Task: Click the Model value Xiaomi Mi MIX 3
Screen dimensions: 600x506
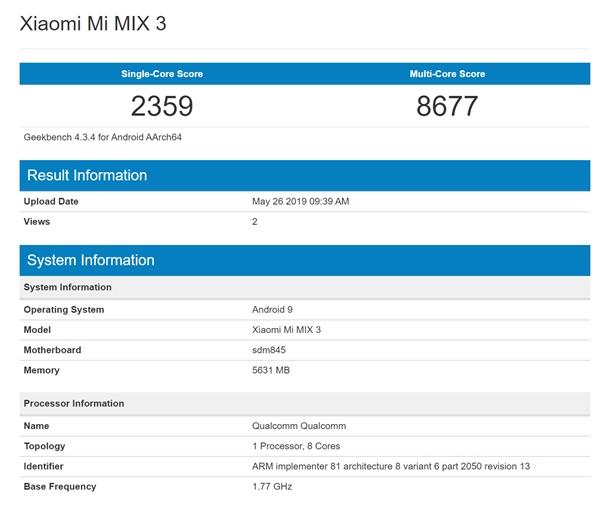Action: (x=286, y=330)
